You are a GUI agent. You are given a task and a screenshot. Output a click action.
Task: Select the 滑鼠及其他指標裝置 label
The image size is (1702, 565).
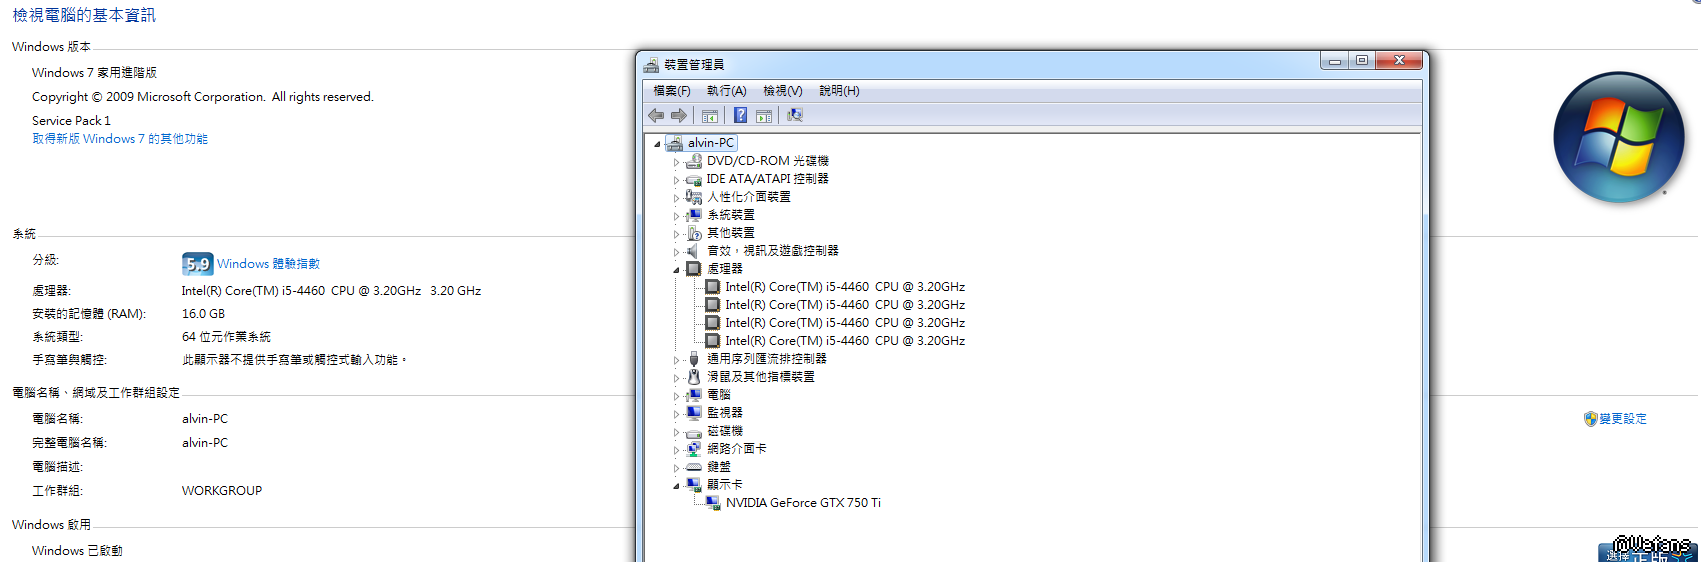(761, 377)
